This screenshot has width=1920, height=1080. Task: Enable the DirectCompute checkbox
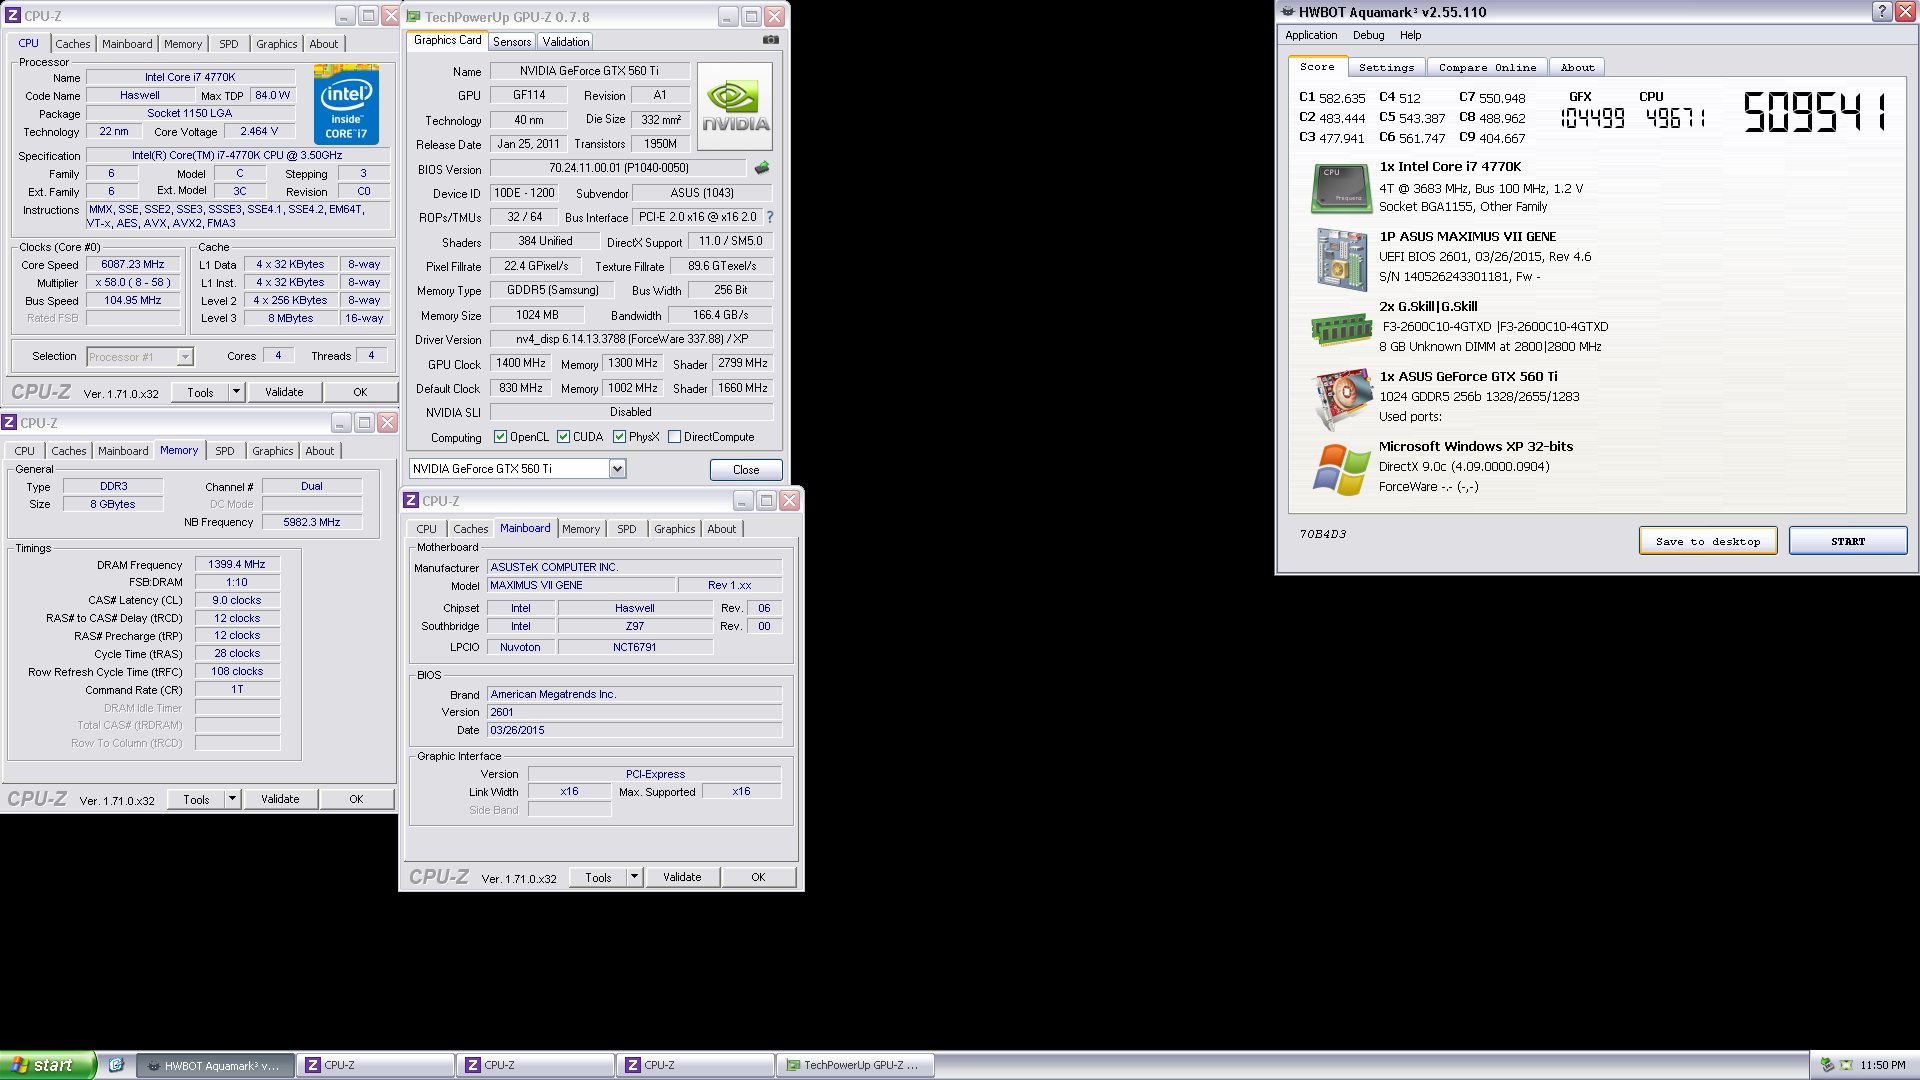(x=674, y=437)
